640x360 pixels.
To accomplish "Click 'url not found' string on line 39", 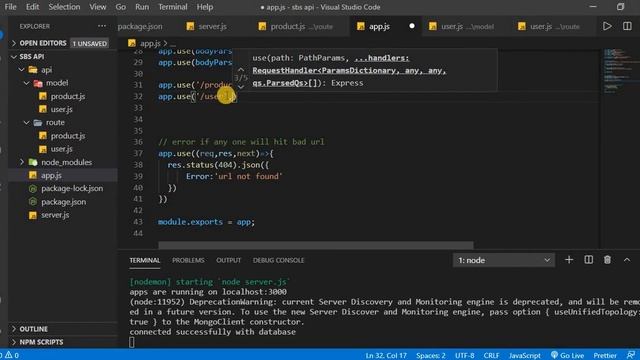I will pyautogui.click(x=248, y=176).
